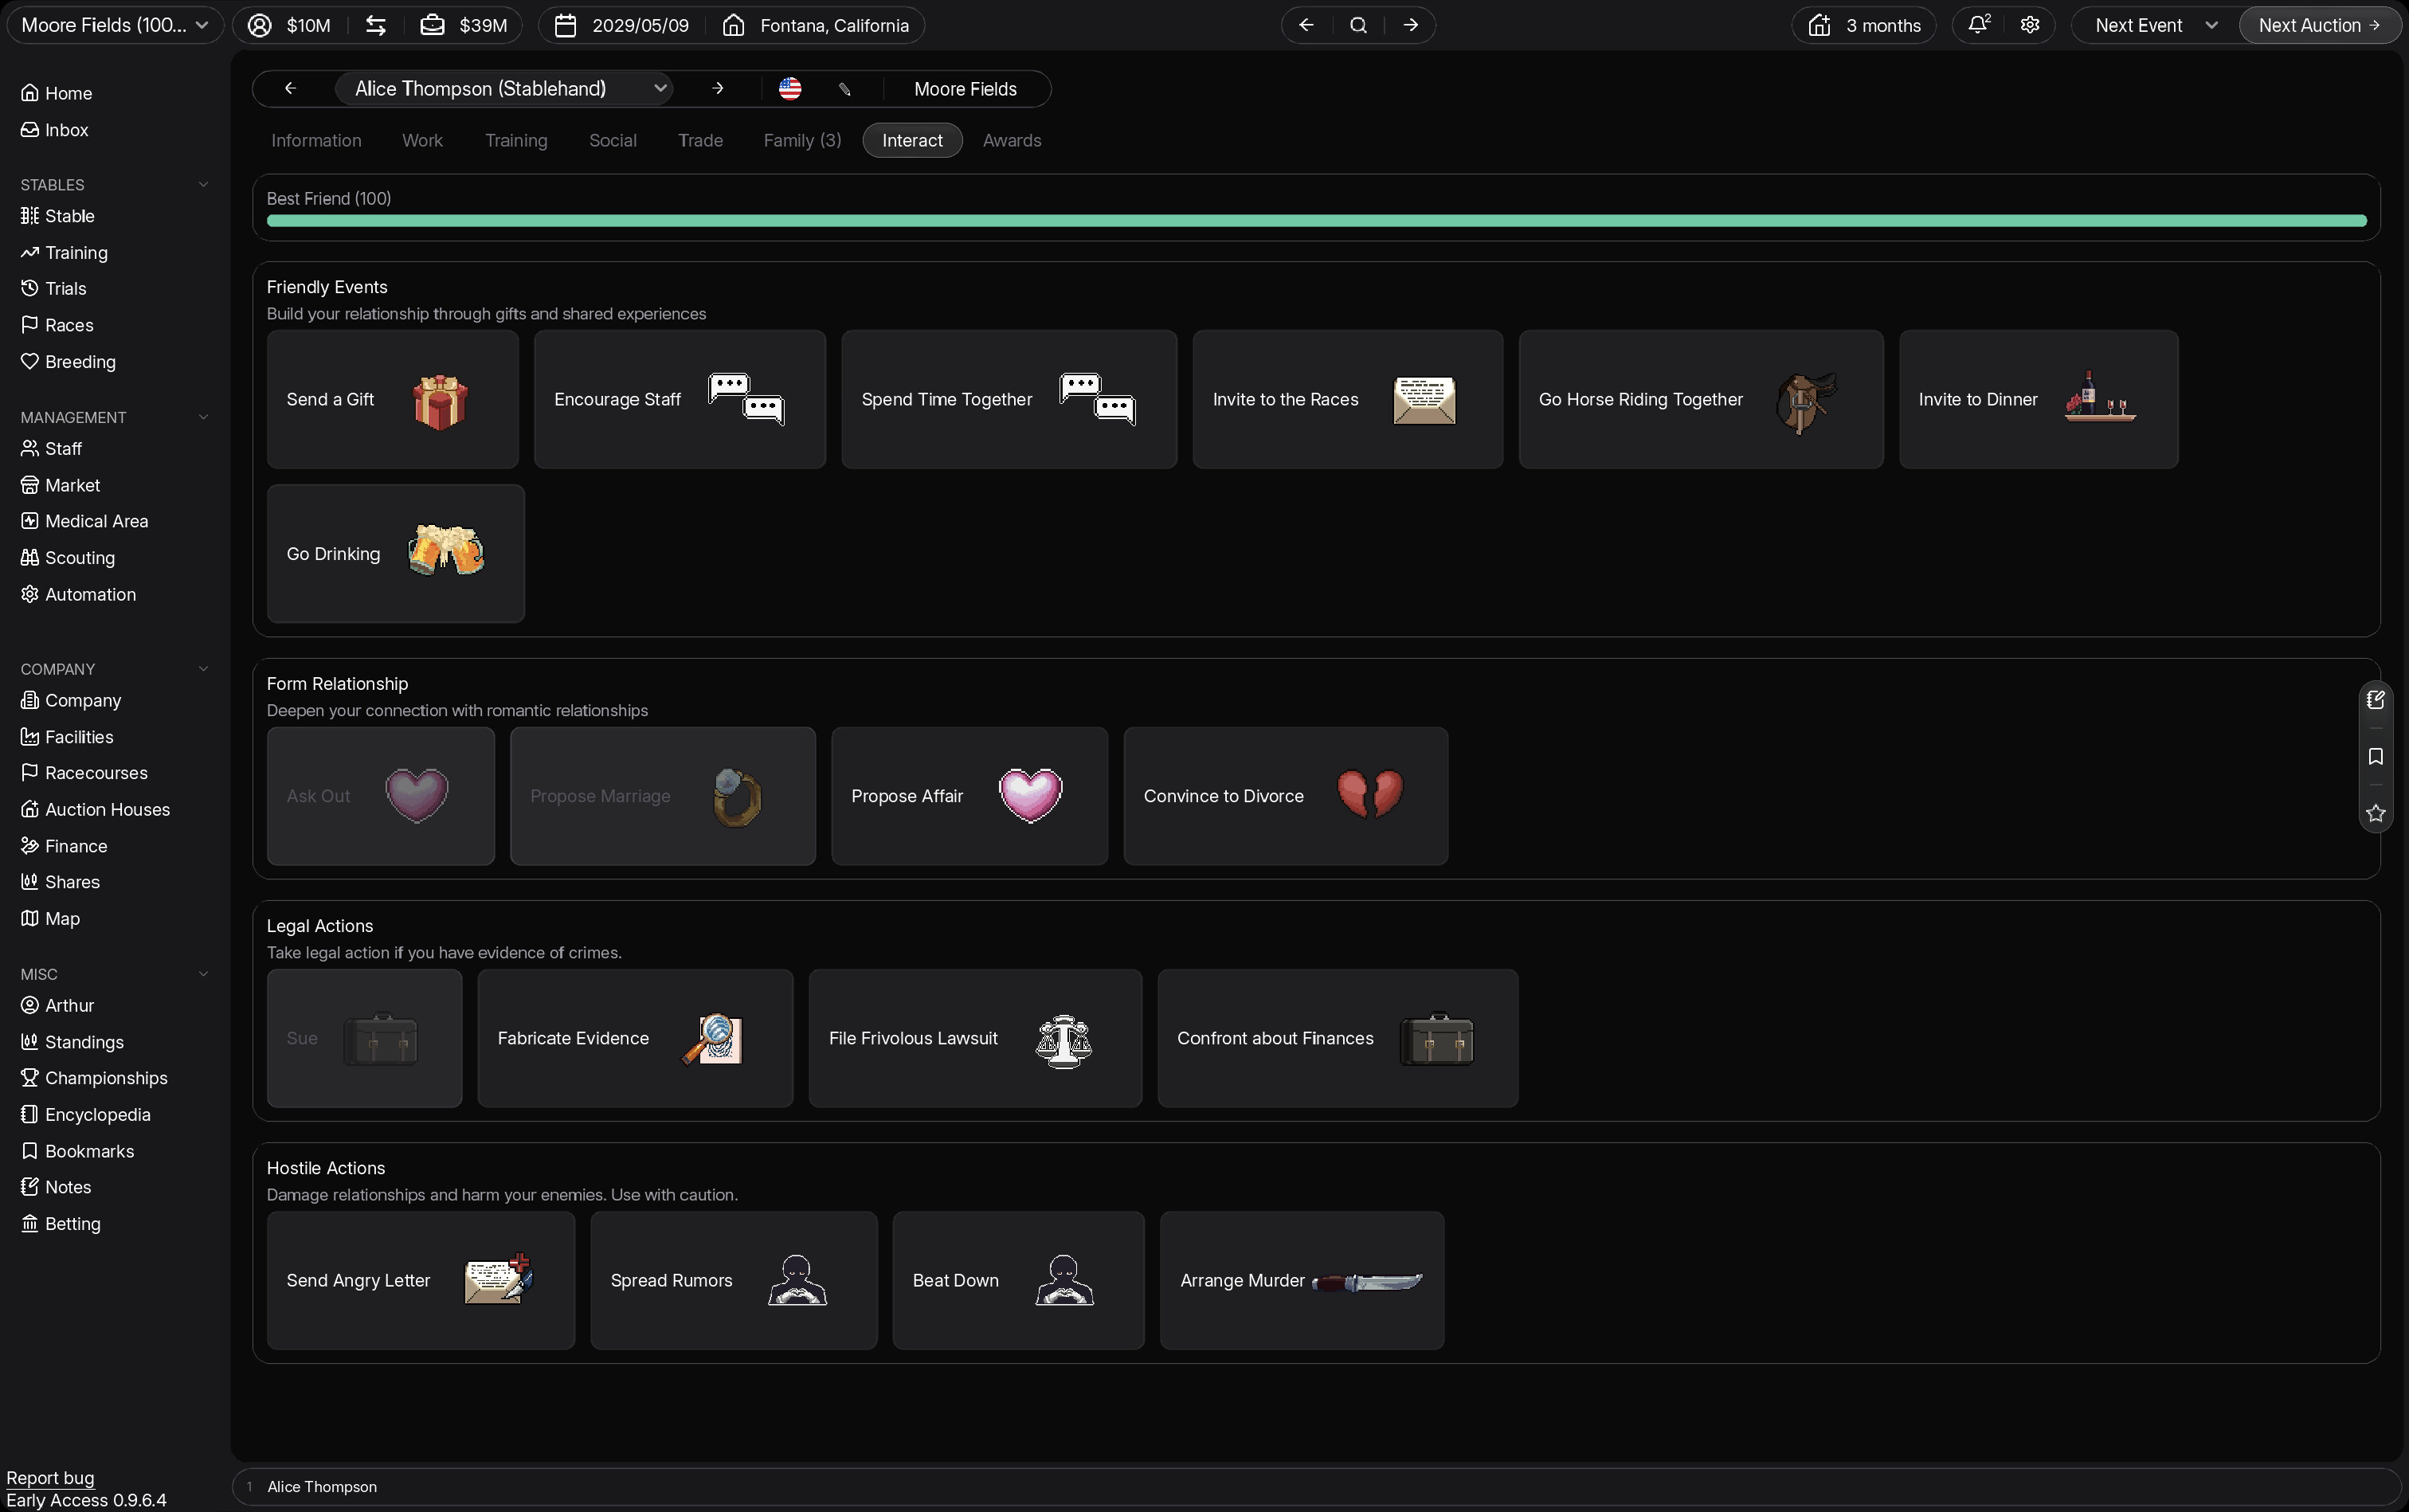The width and height of the screenshot is (2409, 1512).
Task: Click the $39M company balance
Action: click(464, 25)
